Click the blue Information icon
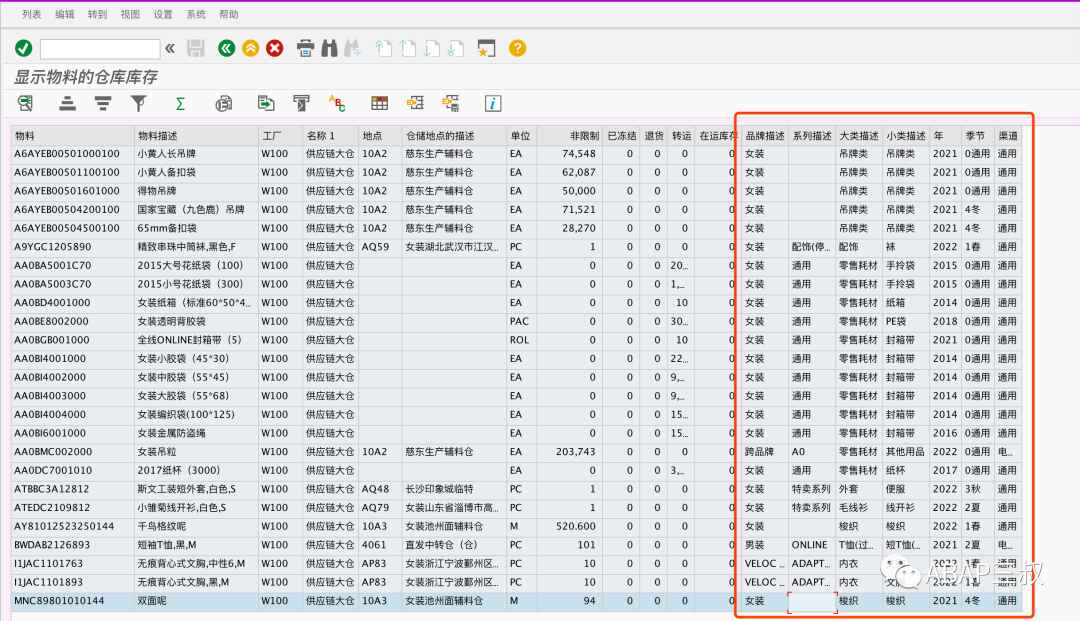 (492, 103)
